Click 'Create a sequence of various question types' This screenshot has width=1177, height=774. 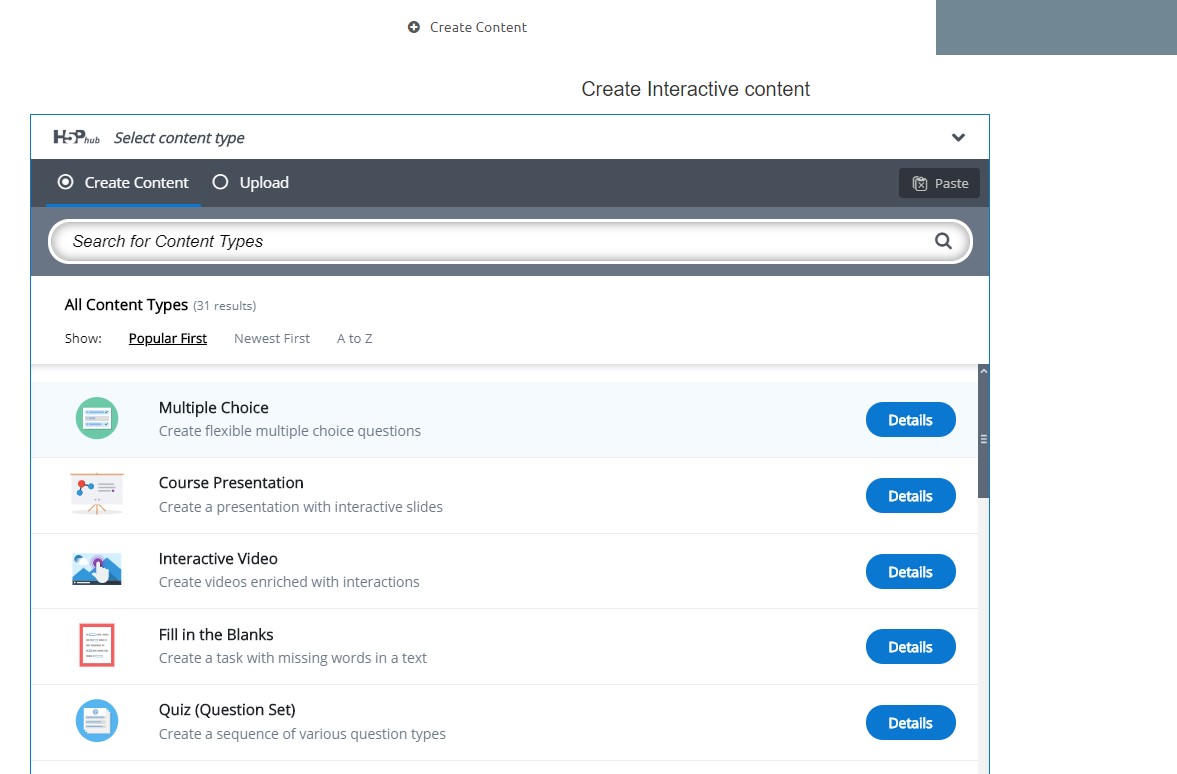click(302, 733)
